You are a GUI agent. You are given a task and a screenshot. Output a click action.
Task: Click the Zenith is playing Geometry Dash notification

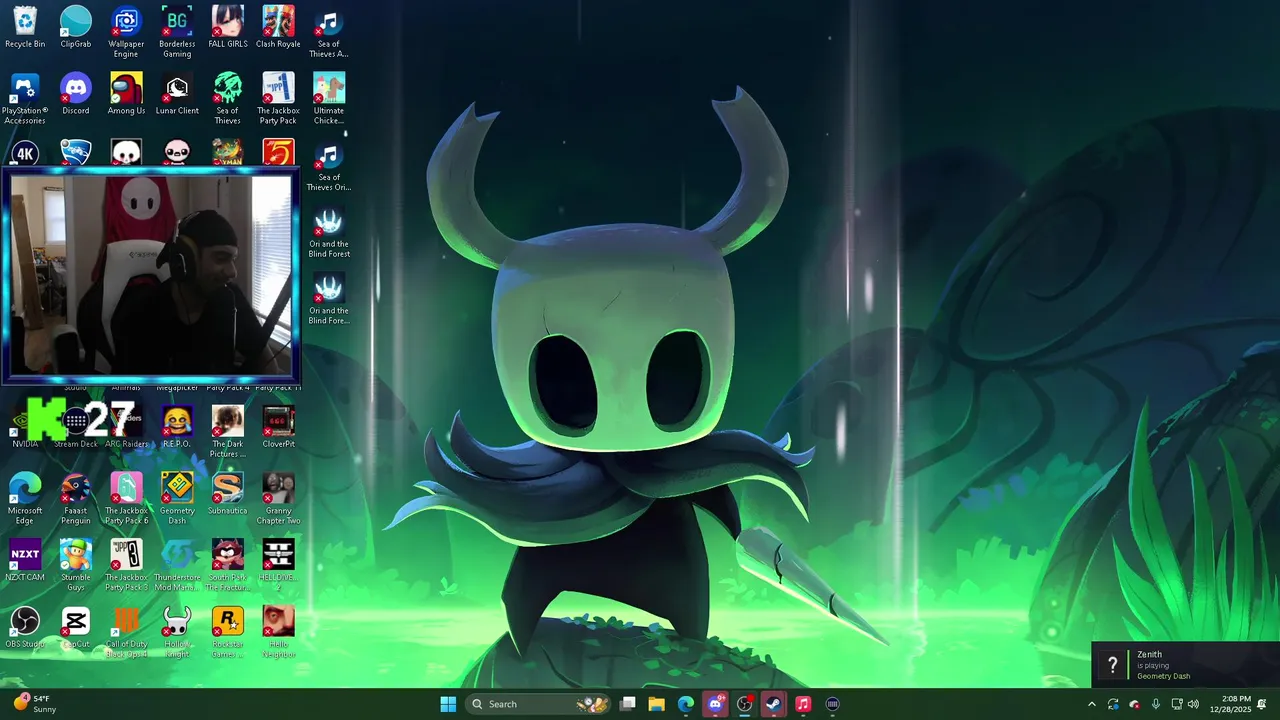(1185, 665)
